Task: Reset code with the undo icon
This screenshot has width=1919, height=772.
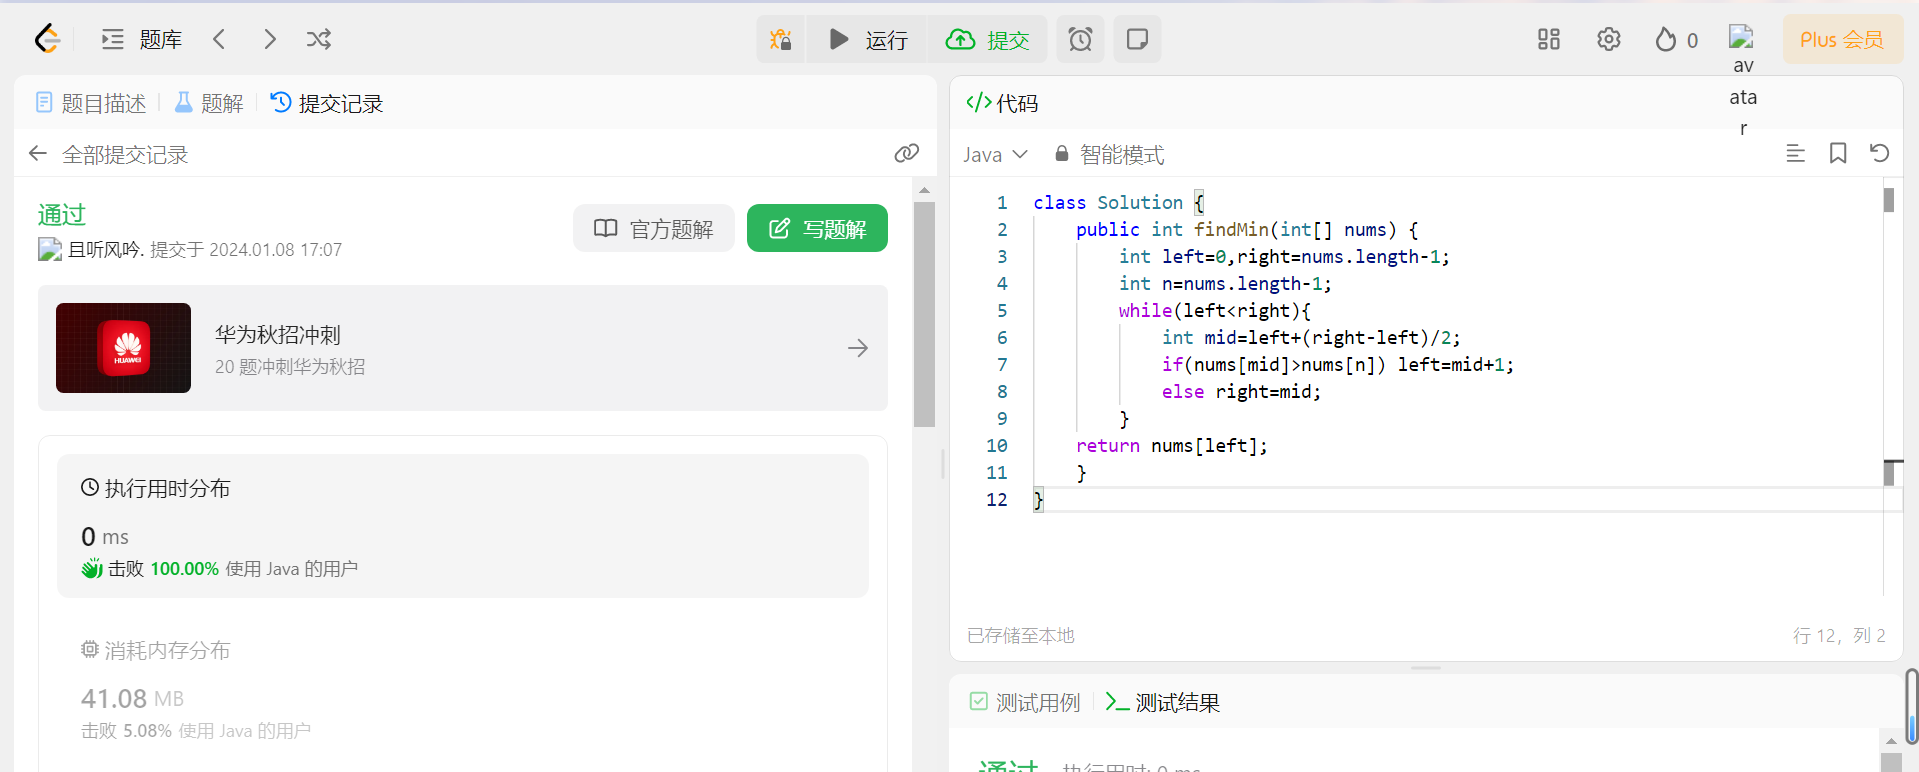Action: point(1880,153)
